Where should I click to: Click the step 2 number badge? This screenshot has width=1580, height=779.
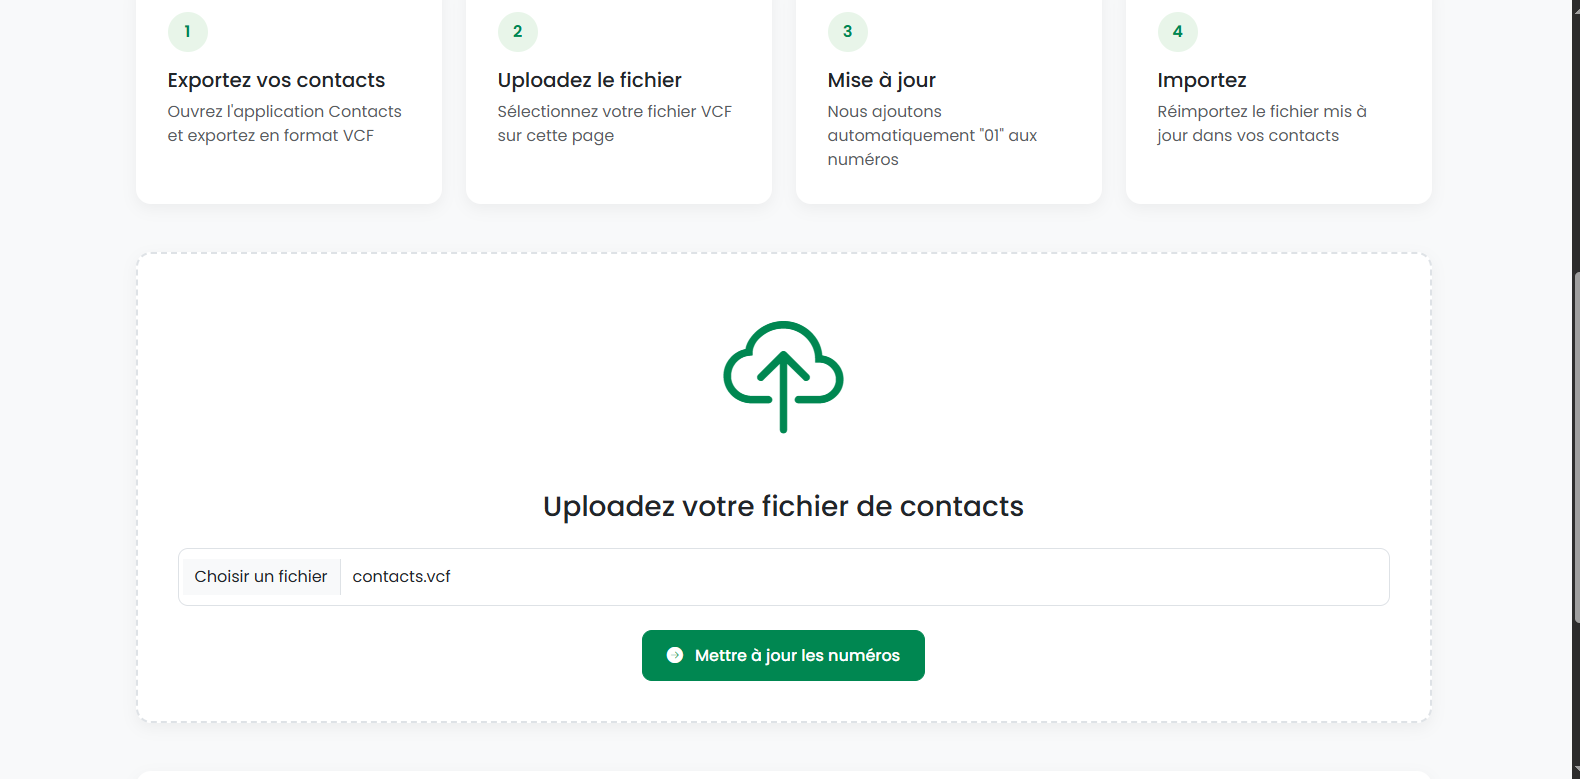(x=517, y=32)
